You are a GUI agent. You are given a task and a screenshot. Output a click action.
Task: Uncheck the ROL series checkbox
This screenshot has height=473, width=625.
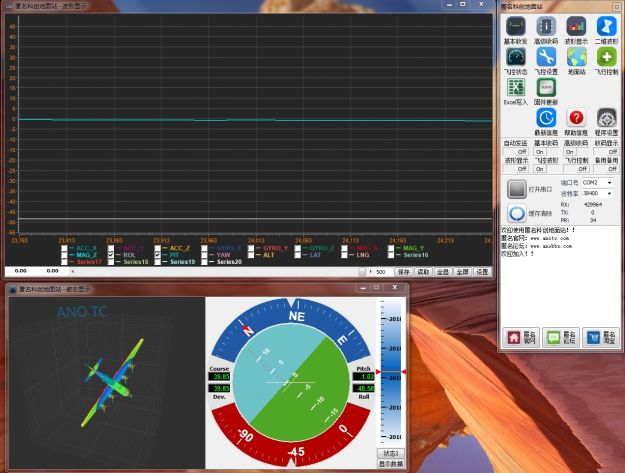(111, 255)
